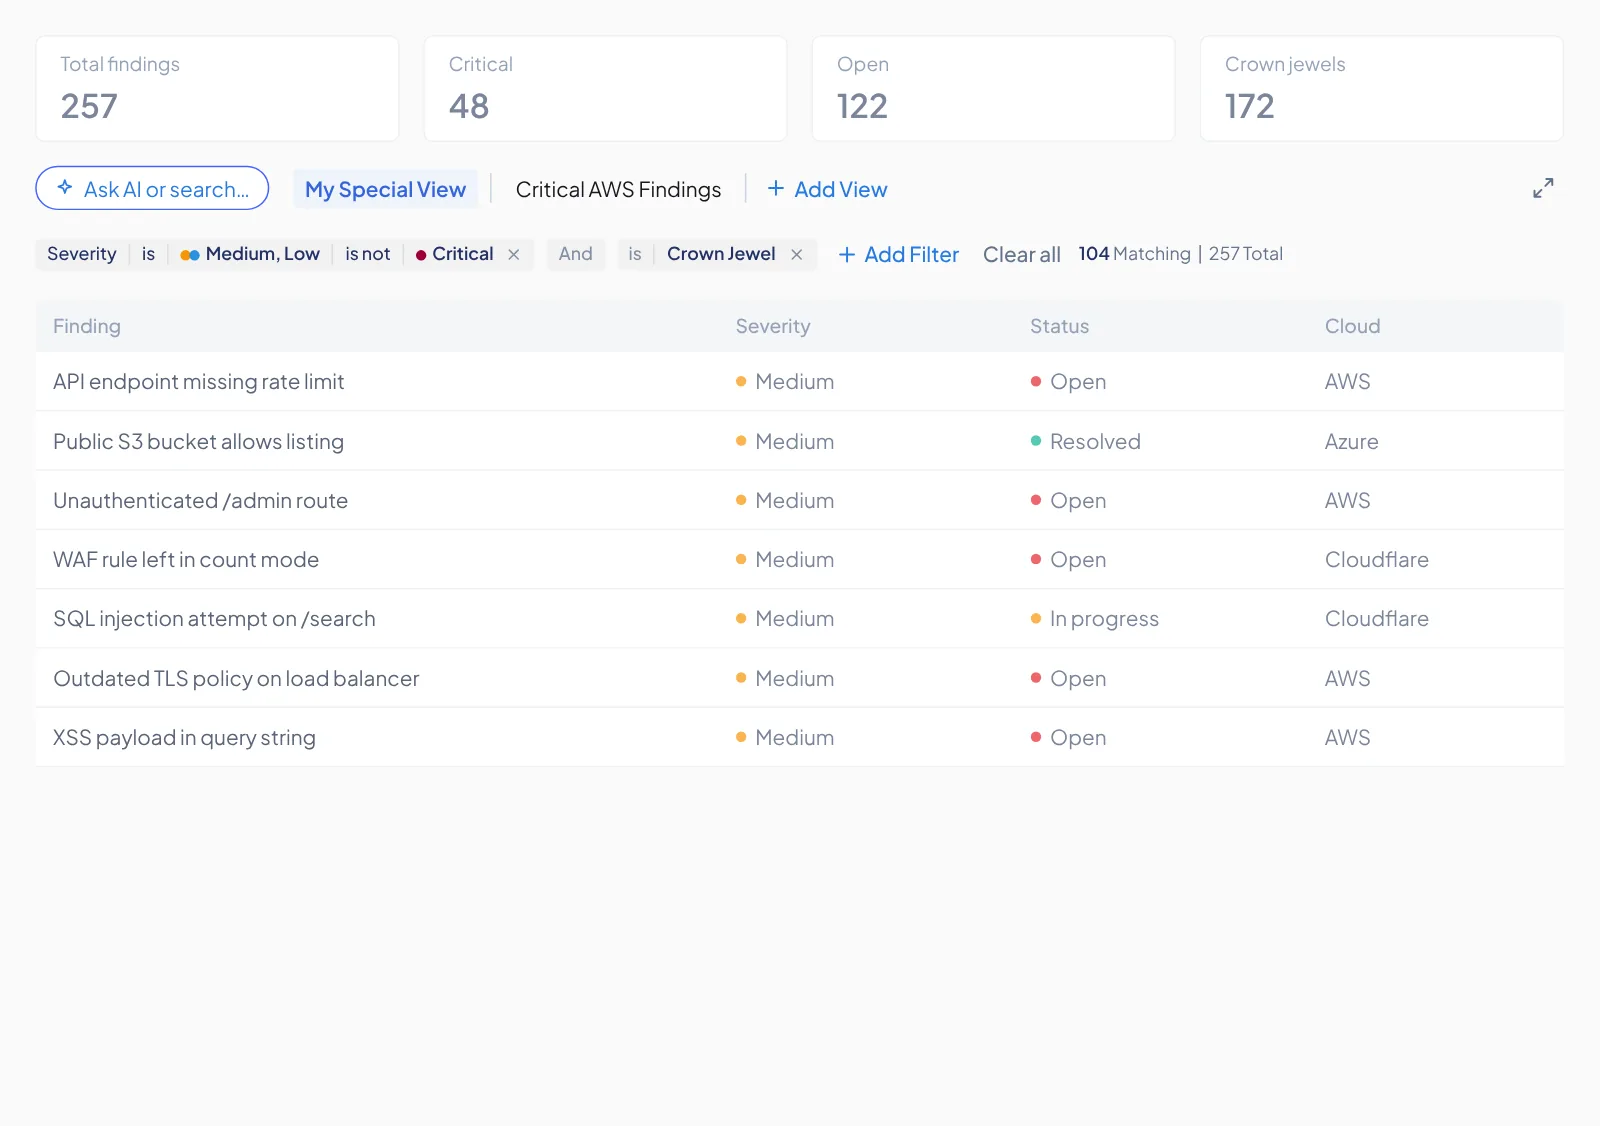Open the Critical summary card

tap(605, 89)
